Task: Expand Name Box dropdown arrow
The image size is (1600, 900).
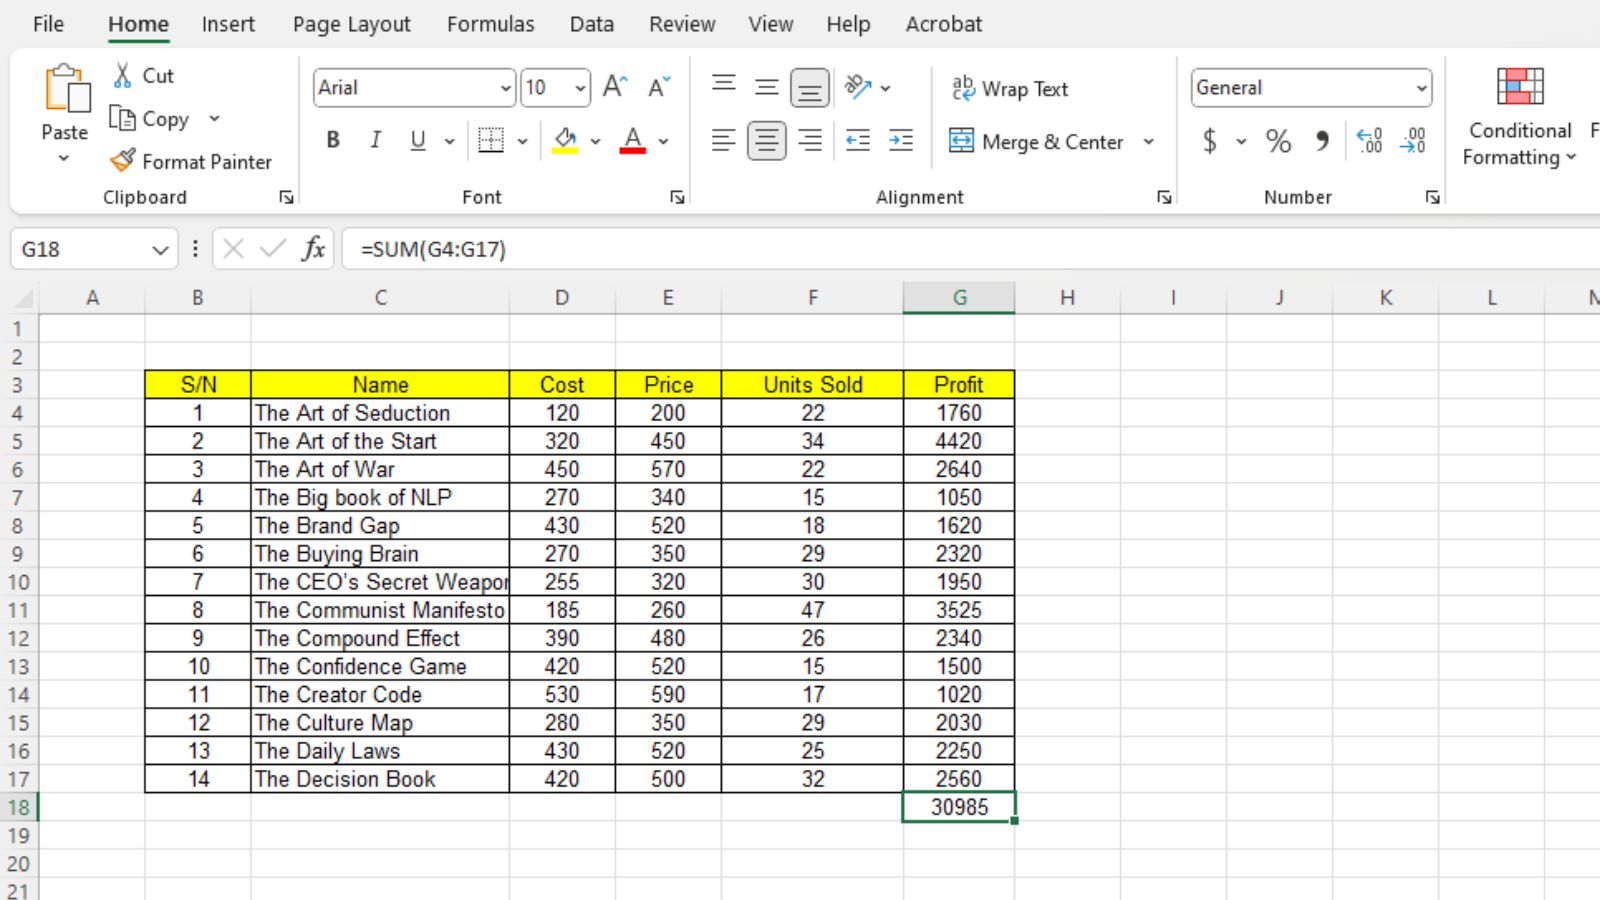Action: (159, 249)
